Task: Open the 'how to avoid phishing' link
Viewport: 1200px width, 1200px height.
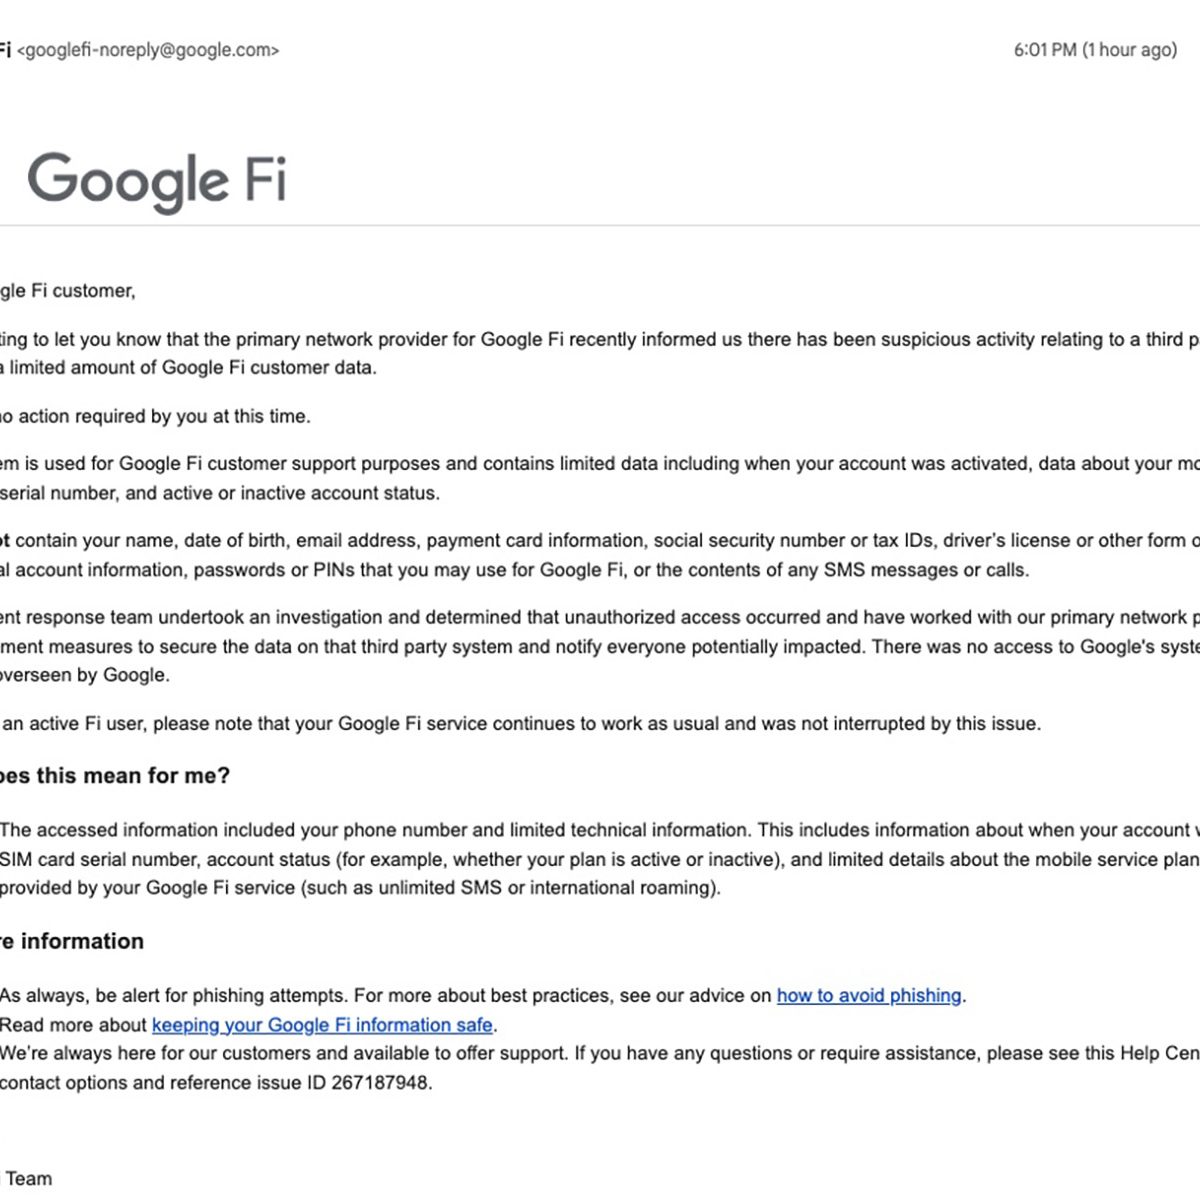Action: click(x=868, y=995)
